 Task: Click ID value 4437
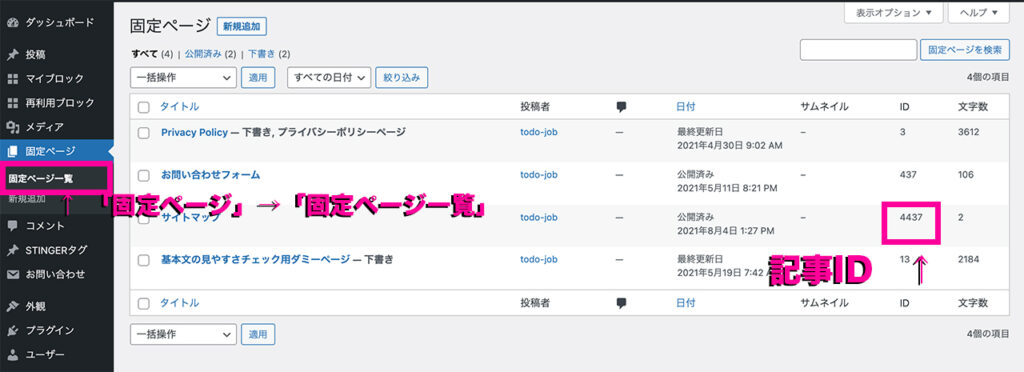pyautogui.click(x=911, y=217)
